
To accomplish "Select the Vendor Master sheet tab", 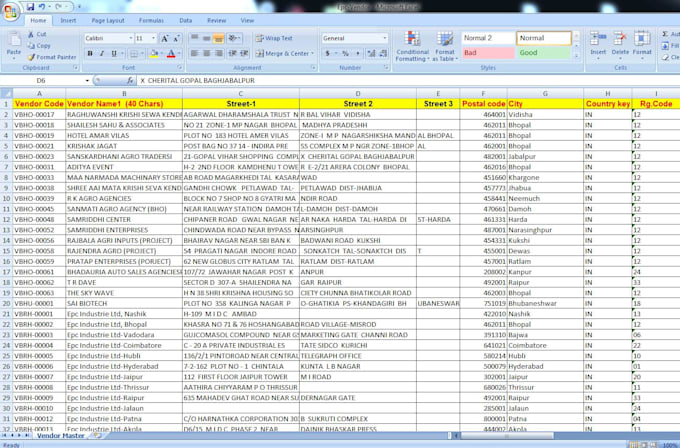I will 62,436.
